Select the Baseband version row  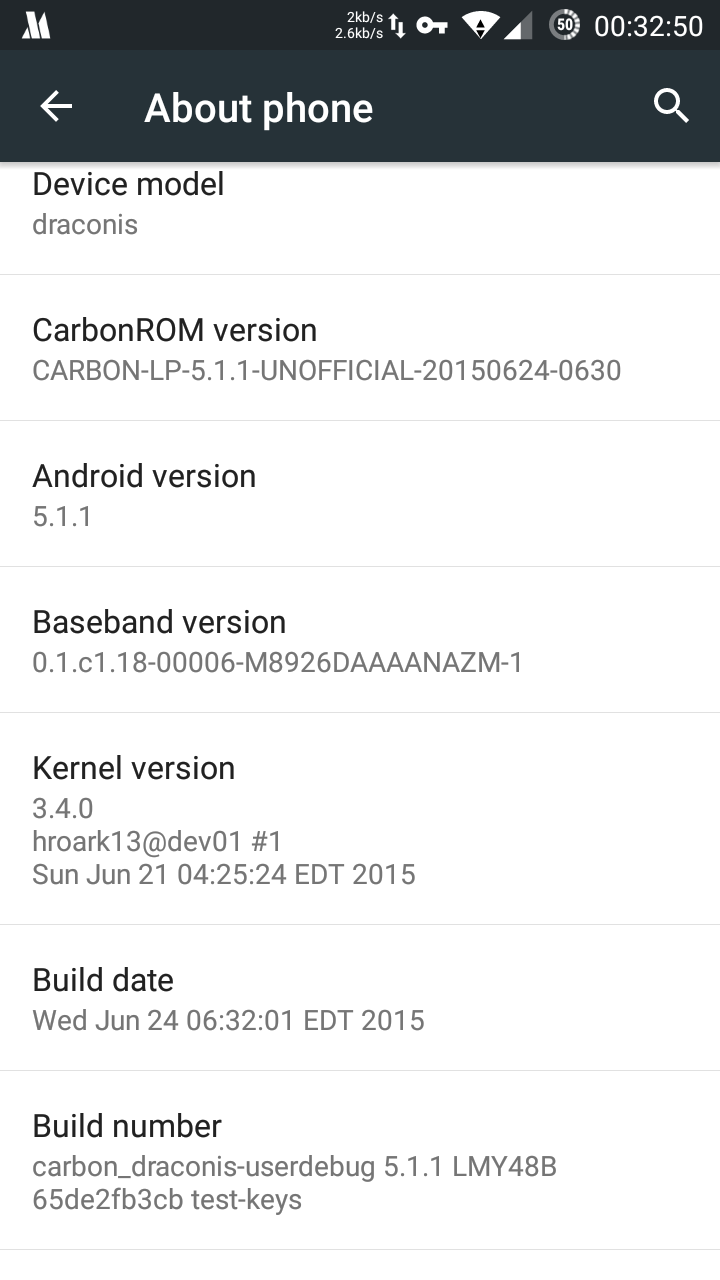360,641
